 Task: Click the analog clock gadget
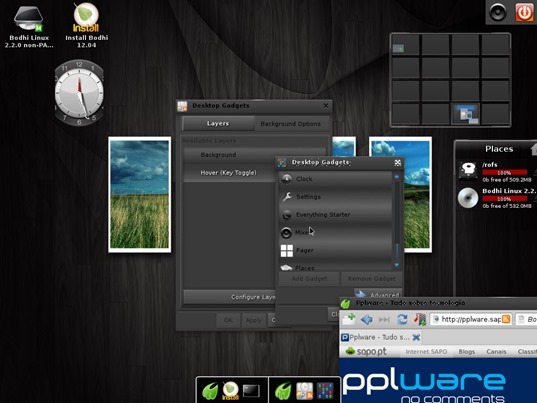coord(79,92)
